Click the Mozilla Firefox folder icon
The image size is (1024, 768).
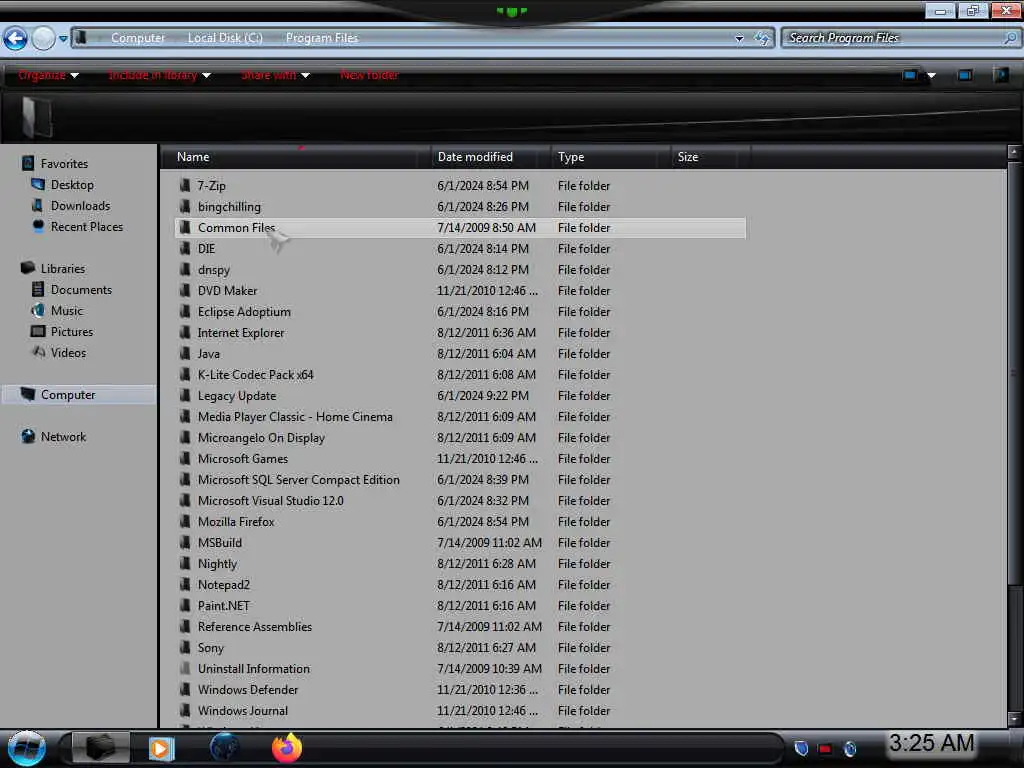[x=185, y=521]
